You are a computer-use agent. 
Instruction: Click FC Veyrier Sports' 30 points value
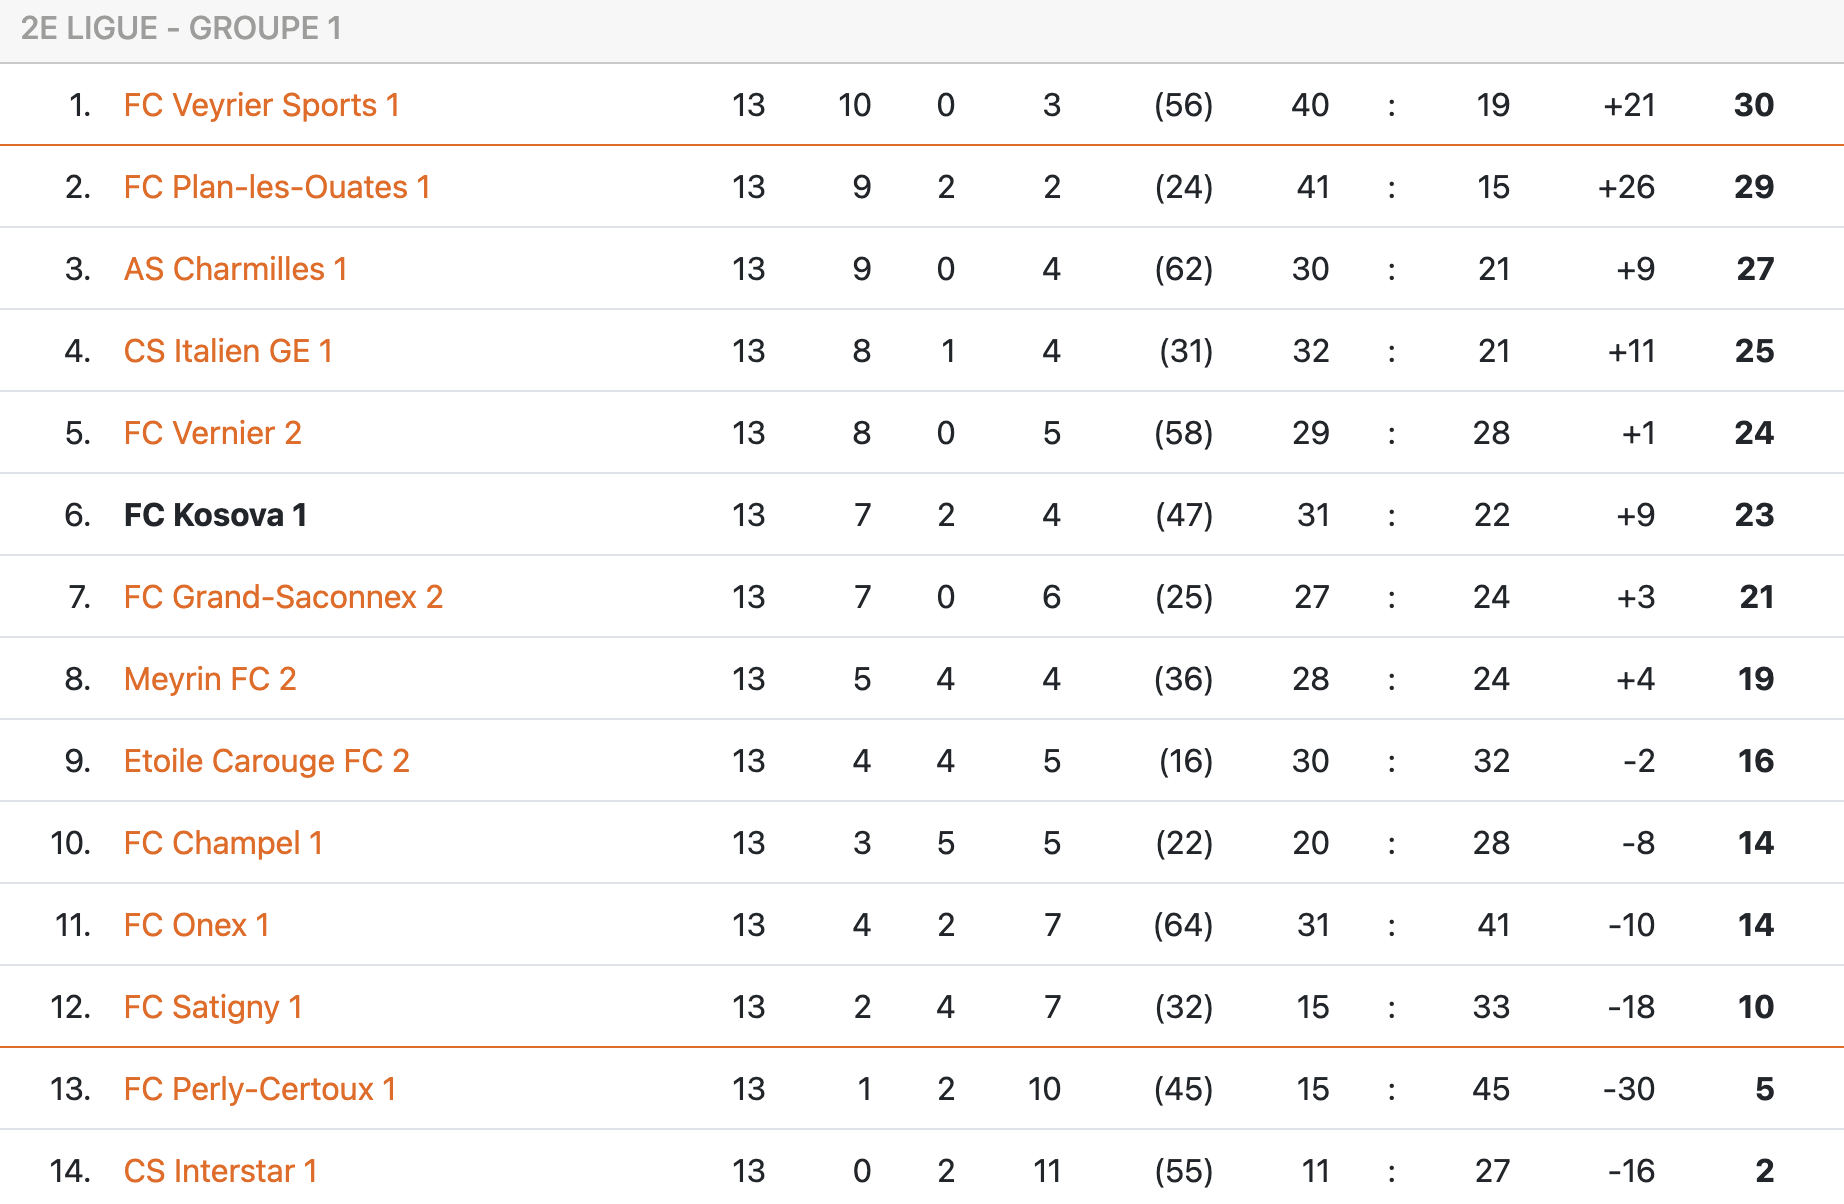[1753, 105]
